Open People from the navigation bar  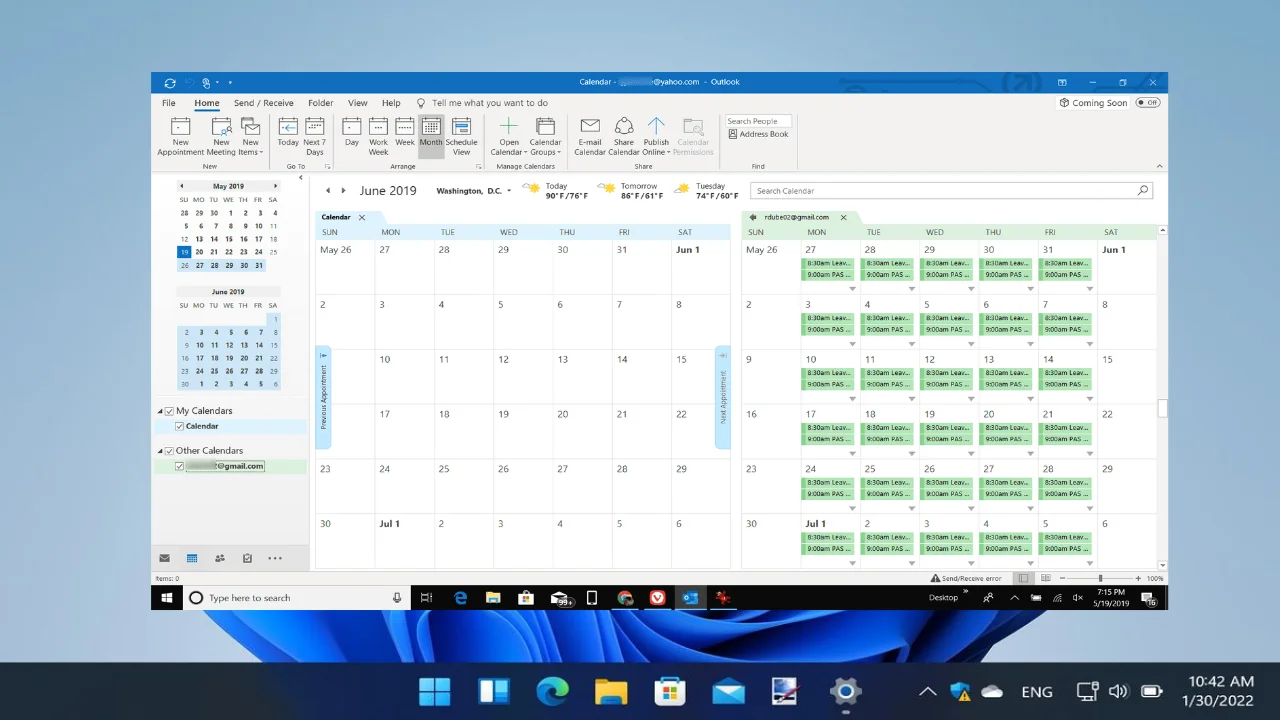click(x=220, y=558)
